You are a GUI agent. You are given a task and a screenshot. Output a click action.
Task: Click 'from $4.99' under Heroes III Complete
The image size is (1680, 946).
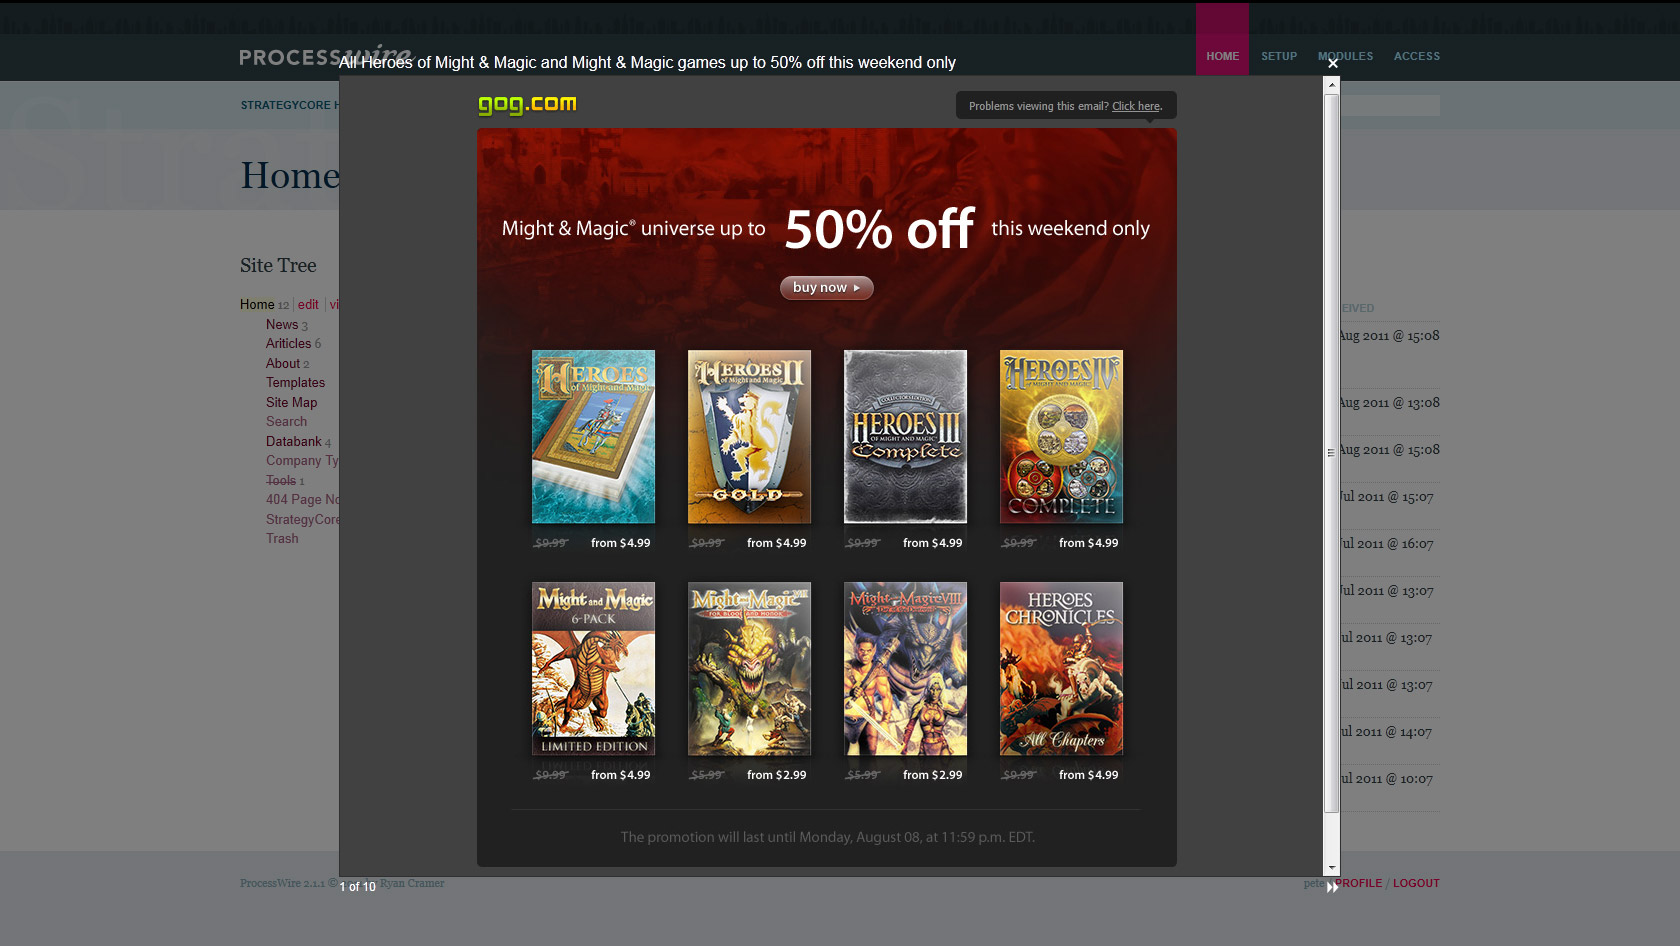[932, 543]
